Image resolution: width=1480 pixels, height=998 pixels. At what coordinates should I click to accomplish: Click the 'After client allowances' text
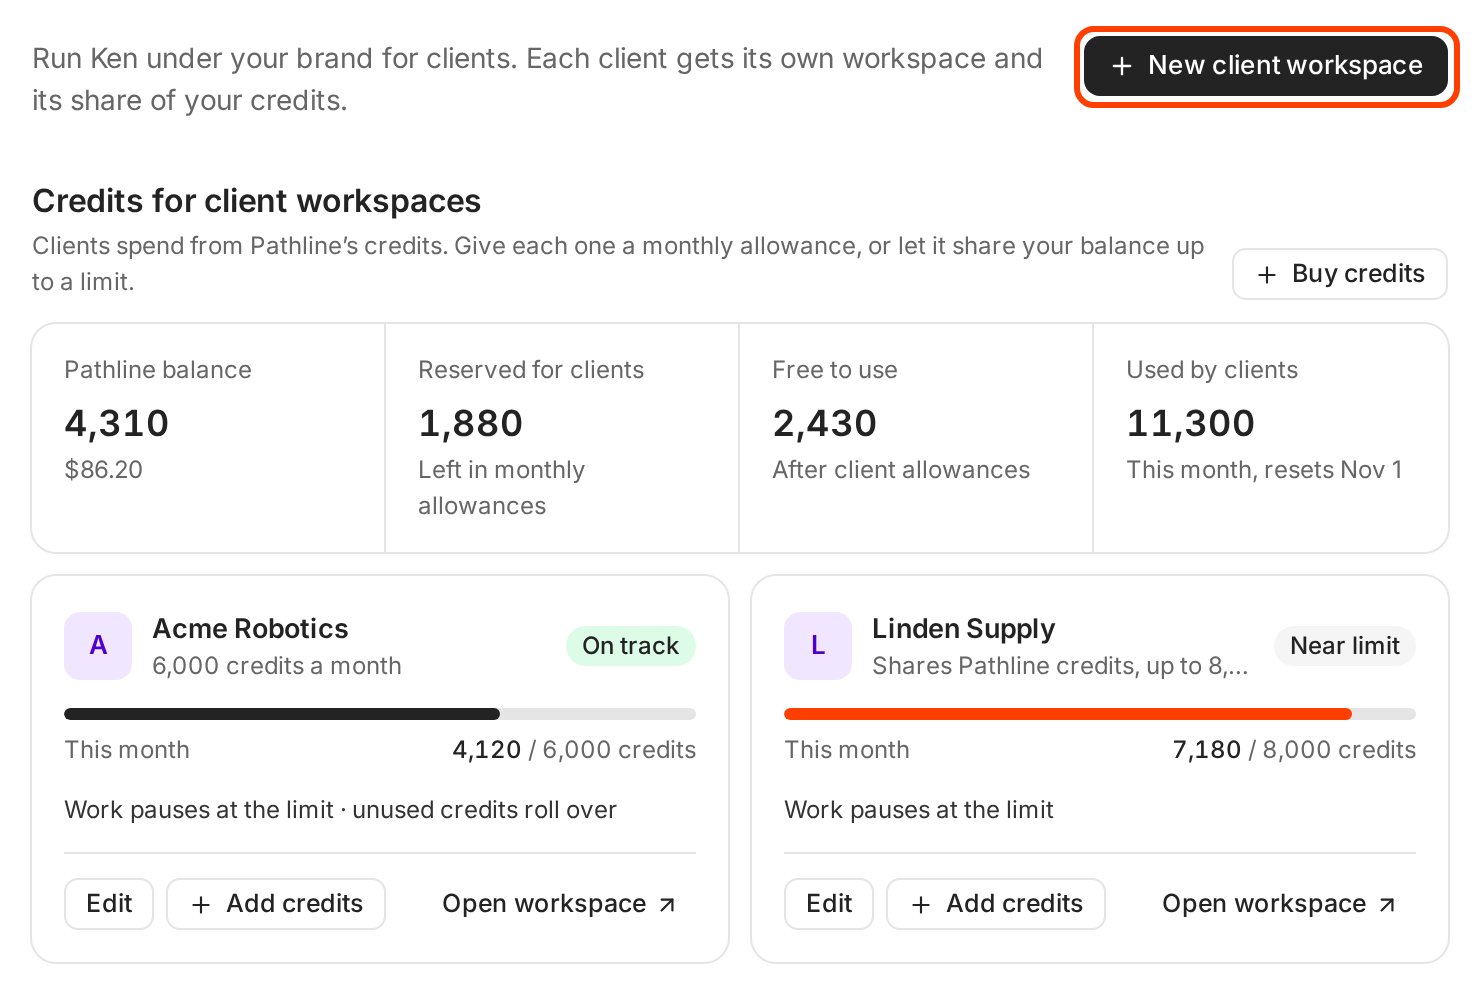[x=901, y=470]
